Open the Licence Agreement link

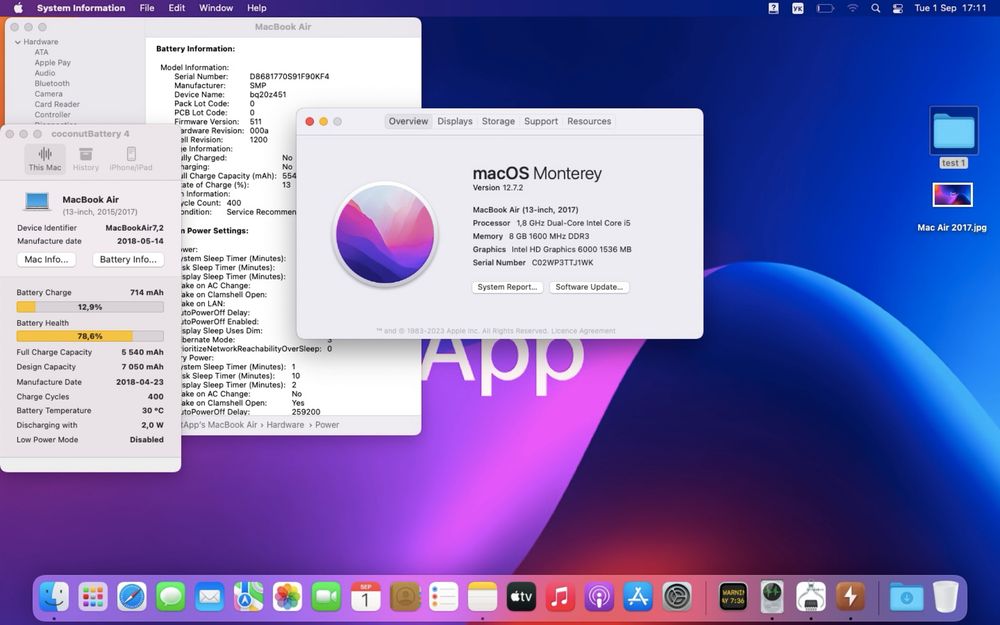pyautogui.click(x=583, y=331)
